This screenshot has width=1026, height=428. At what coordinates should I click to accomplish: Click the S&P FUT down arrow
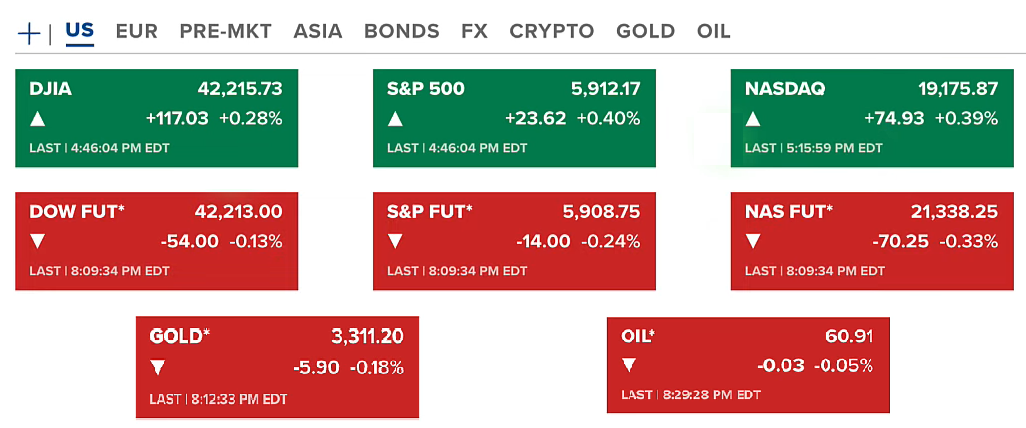pyautogui.click(x=396, y=241)
